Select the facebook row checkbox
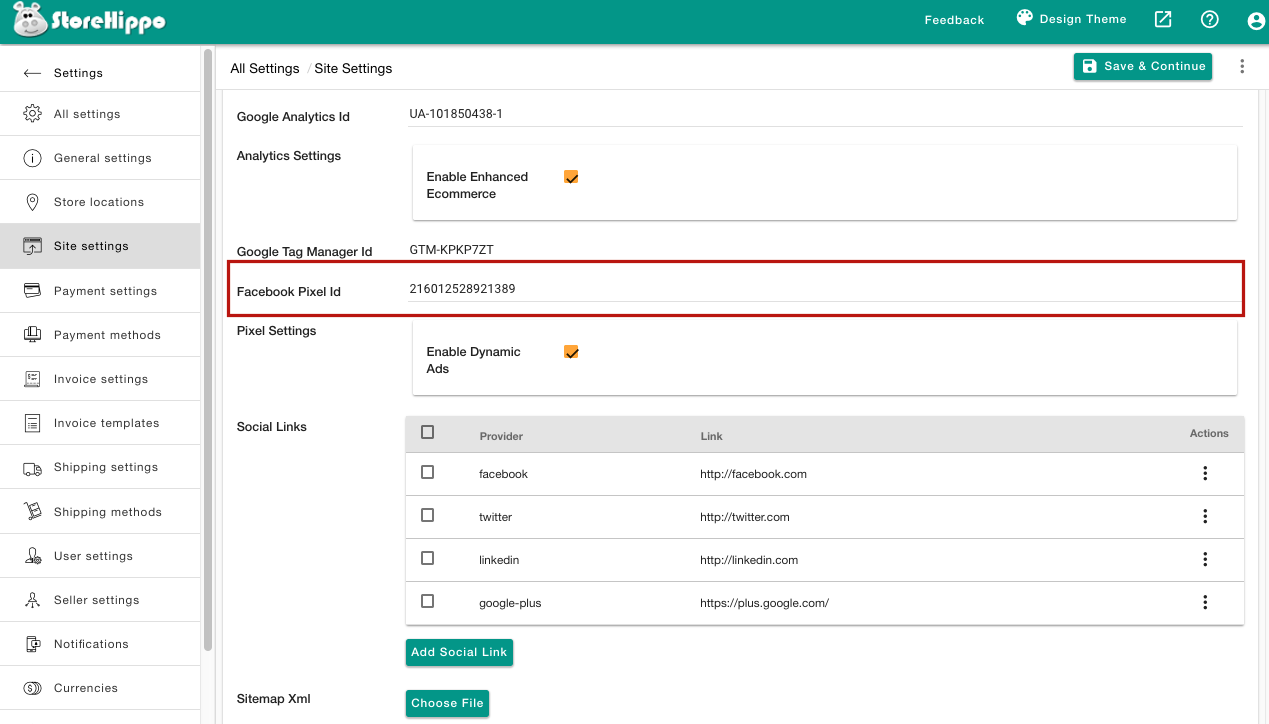The height and width of the screenshot is (724, 1269). 428,472
